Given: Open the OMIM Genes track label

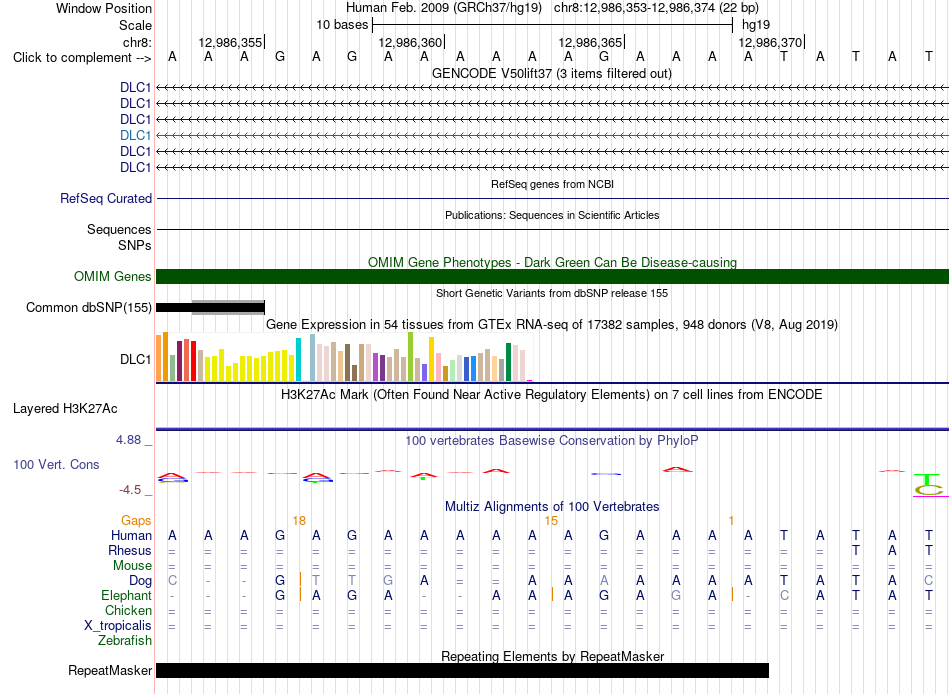Looking at the screenshot, I should (x=113, y=276).
